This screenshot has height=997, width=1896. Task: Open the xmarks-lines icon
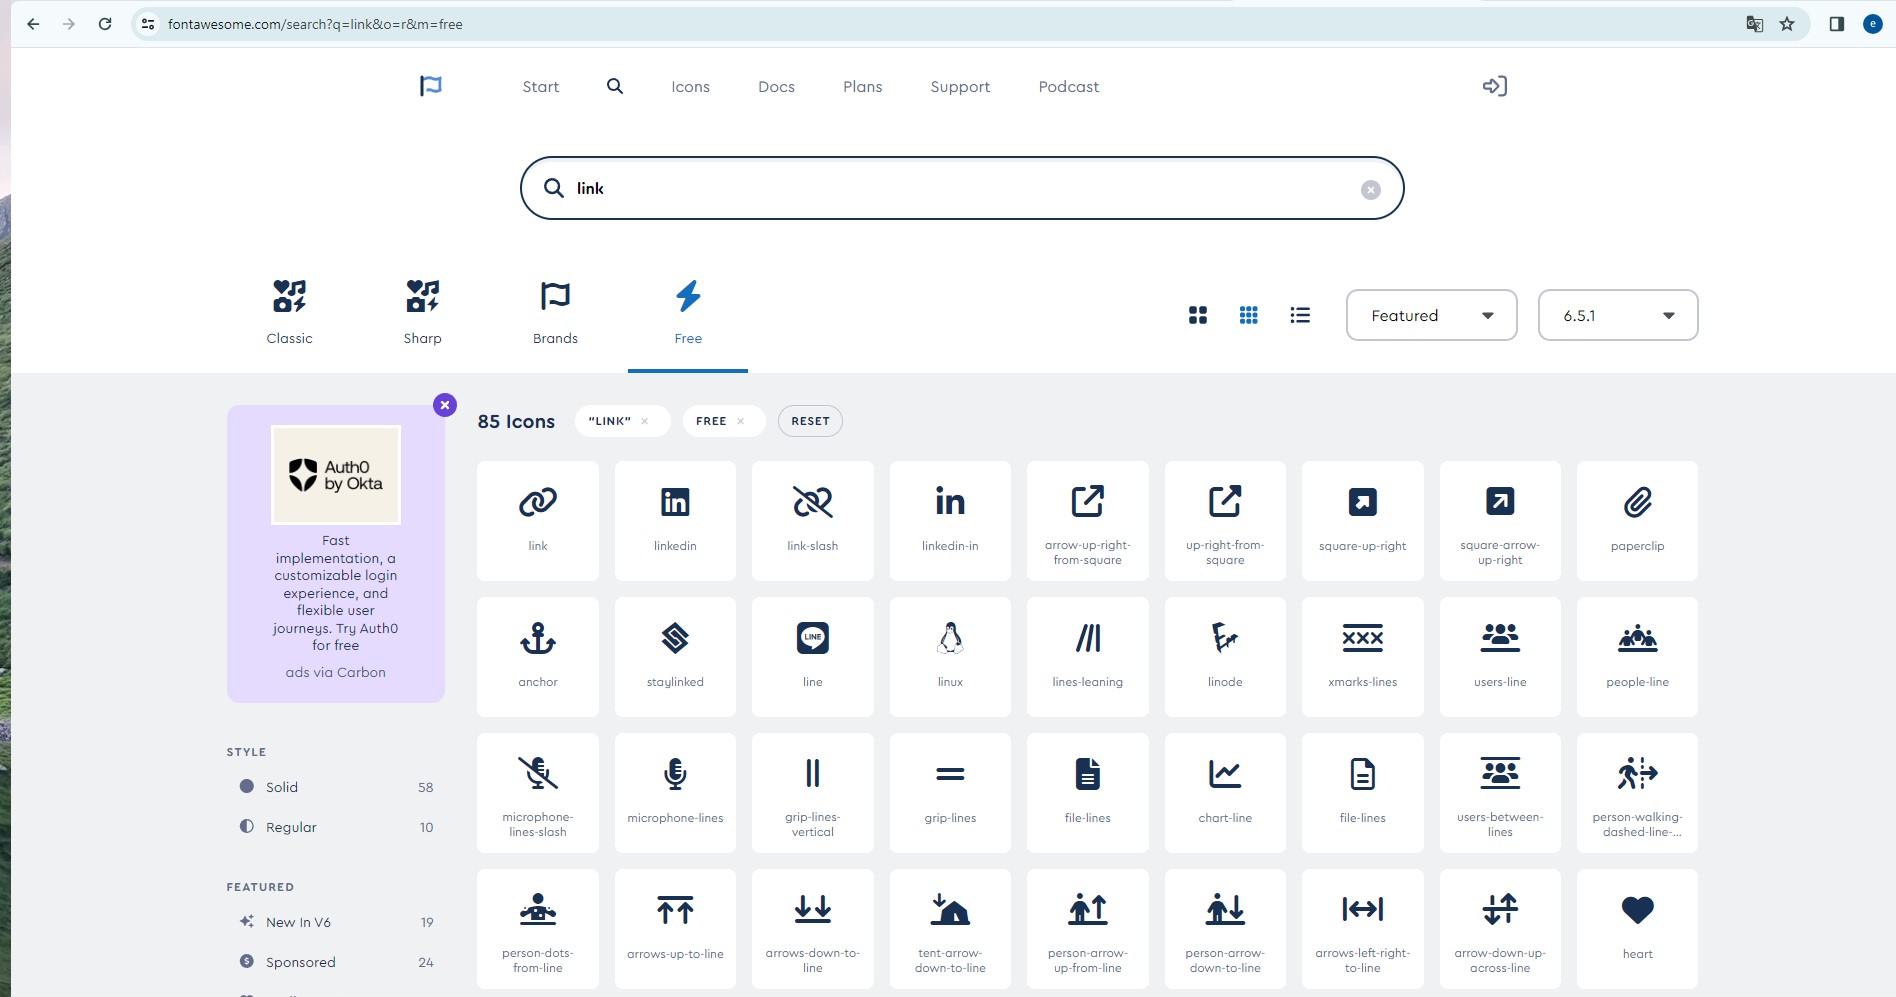[x=1363, y=656]
